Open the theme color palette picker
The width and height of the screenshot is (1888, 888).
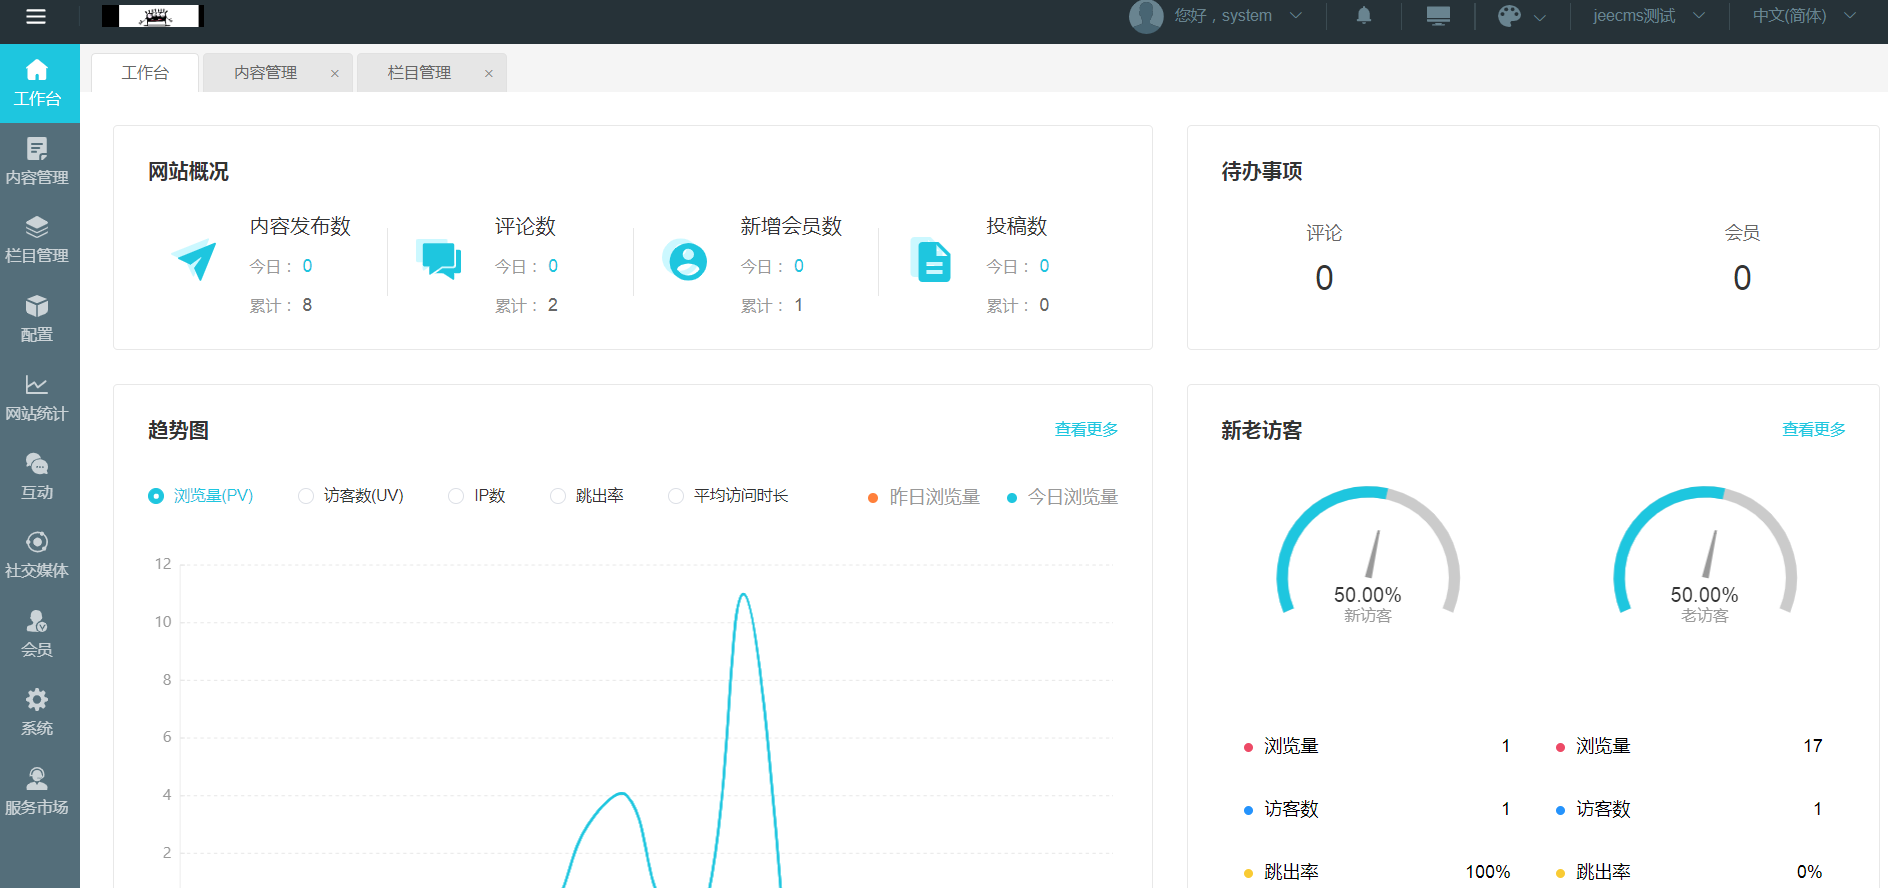1521,16
